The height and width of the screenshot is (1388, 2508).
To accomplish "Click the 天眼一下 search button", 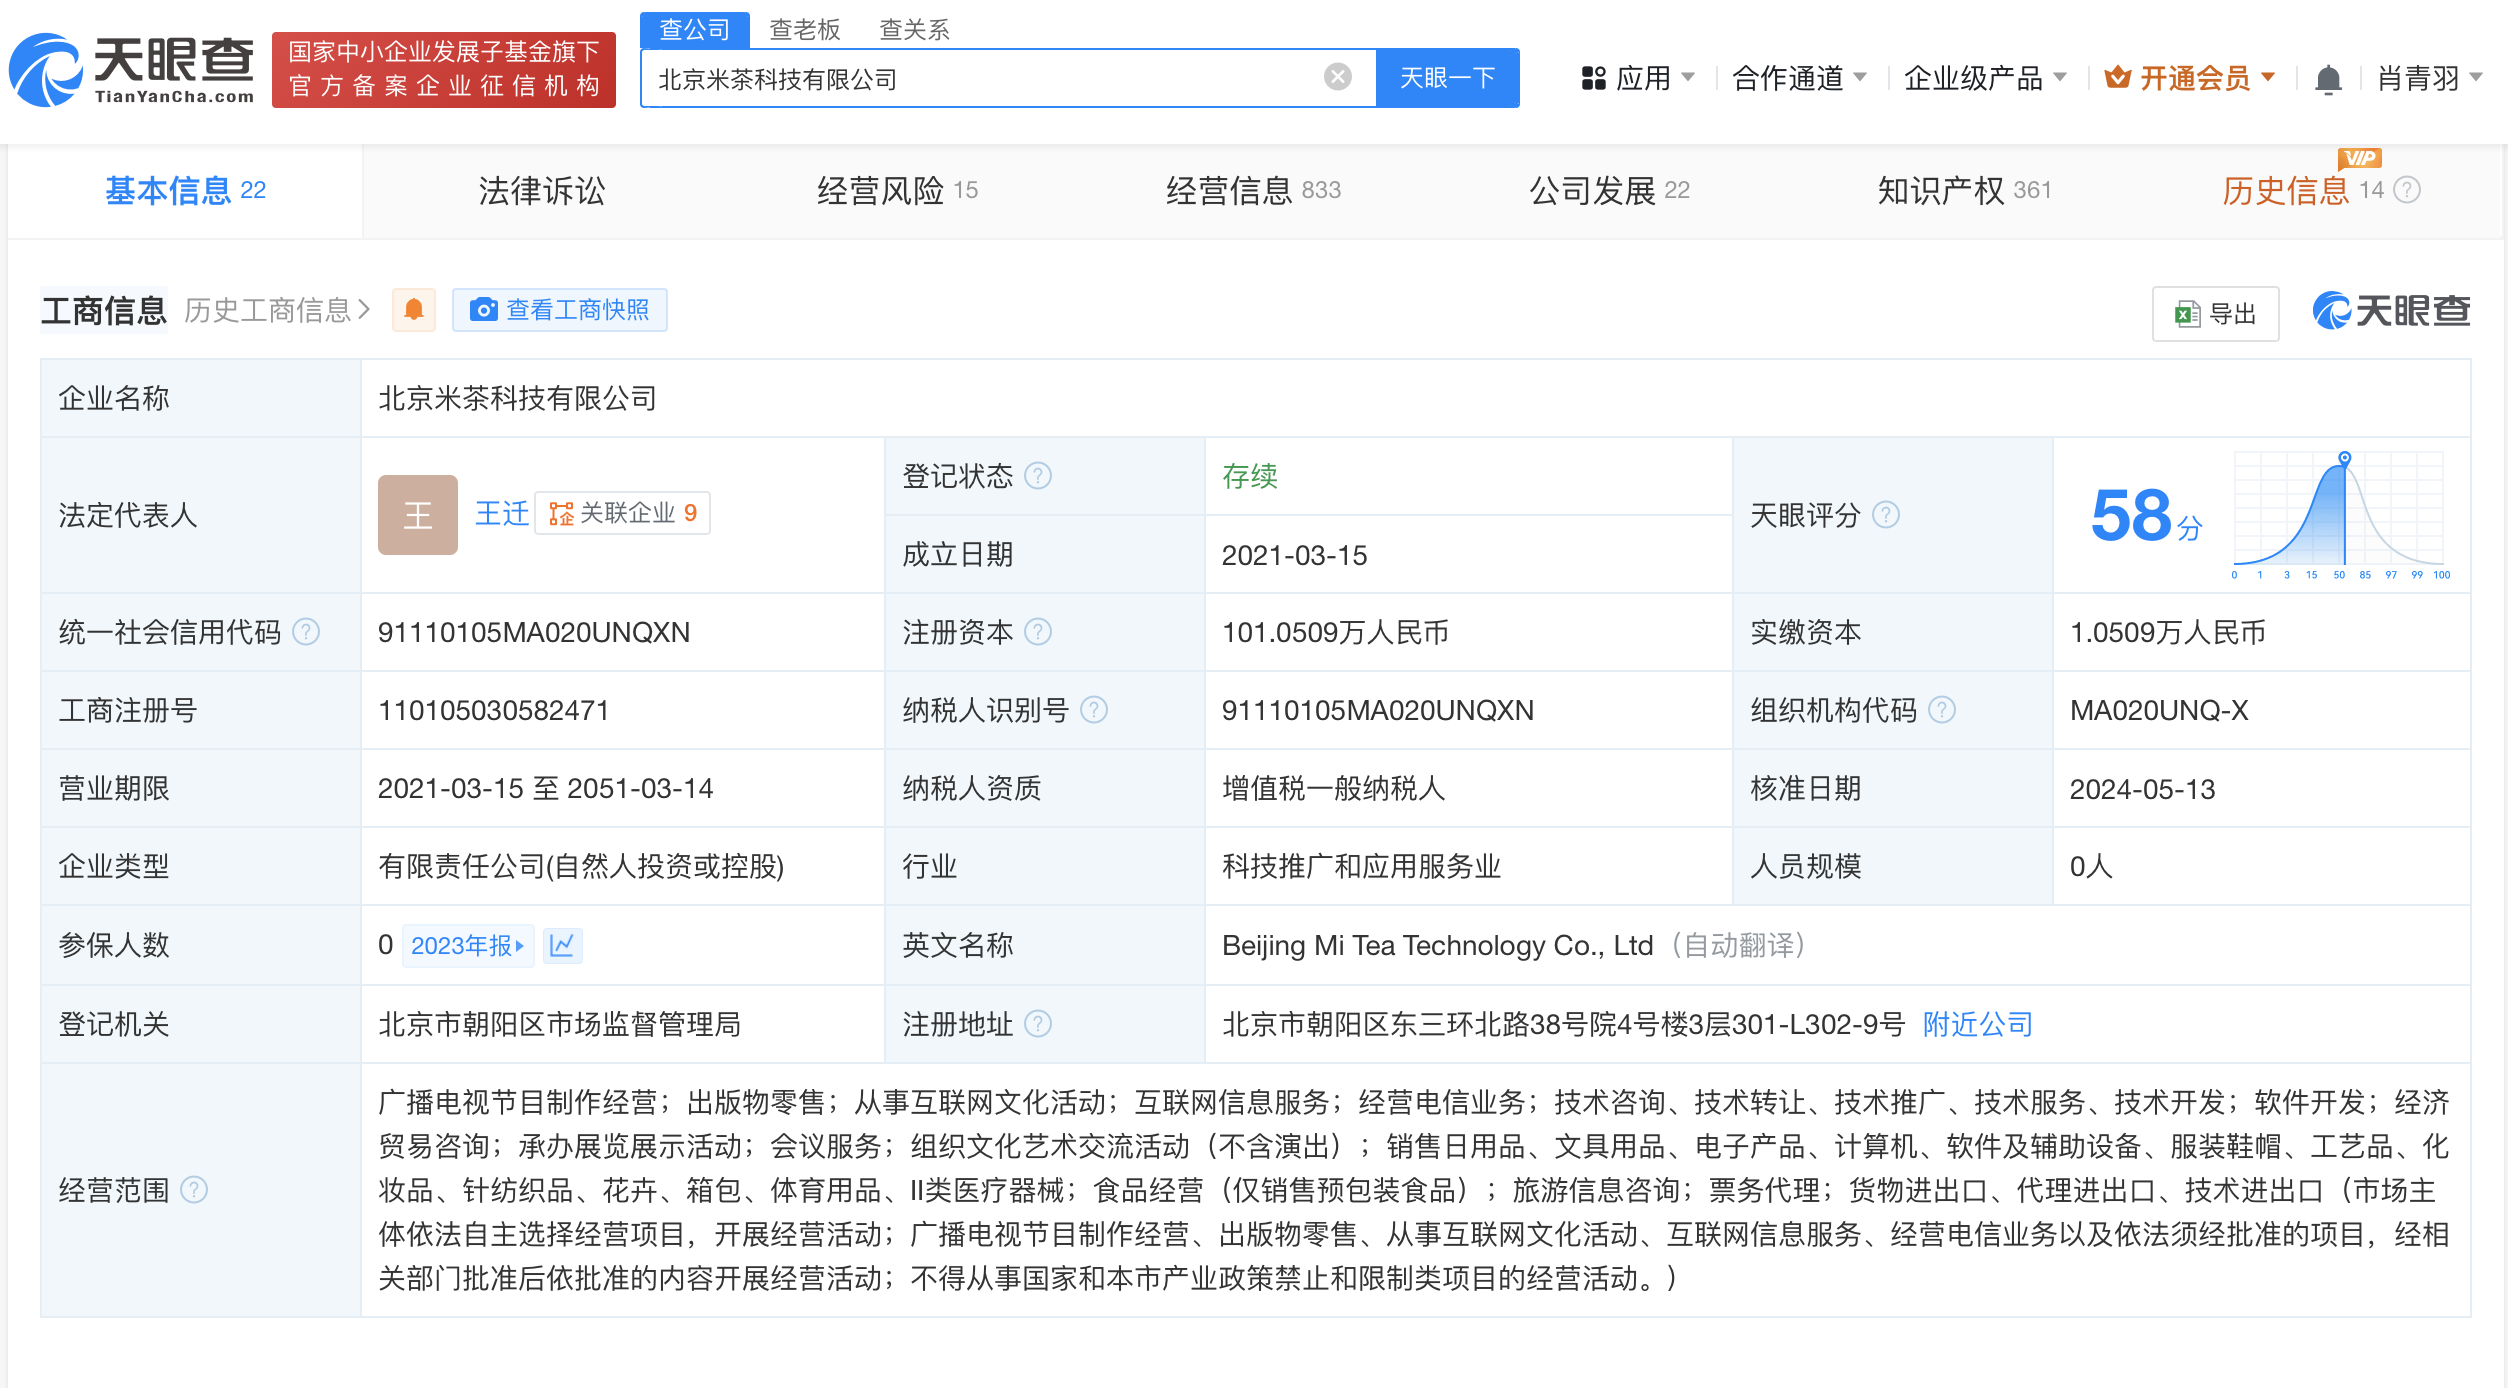I will (x=1447, y=78).
